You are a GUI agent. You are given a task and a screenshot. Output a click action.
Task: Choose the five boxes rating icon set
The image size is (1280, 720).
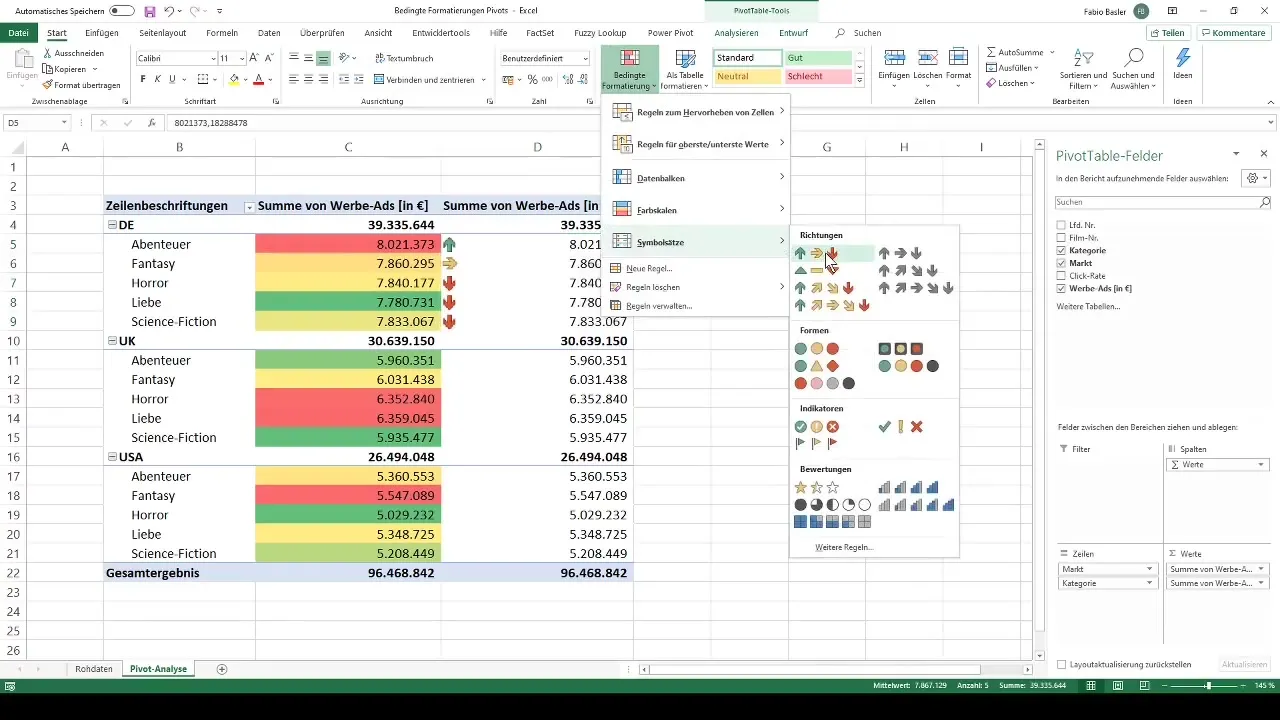pos(832,521)
